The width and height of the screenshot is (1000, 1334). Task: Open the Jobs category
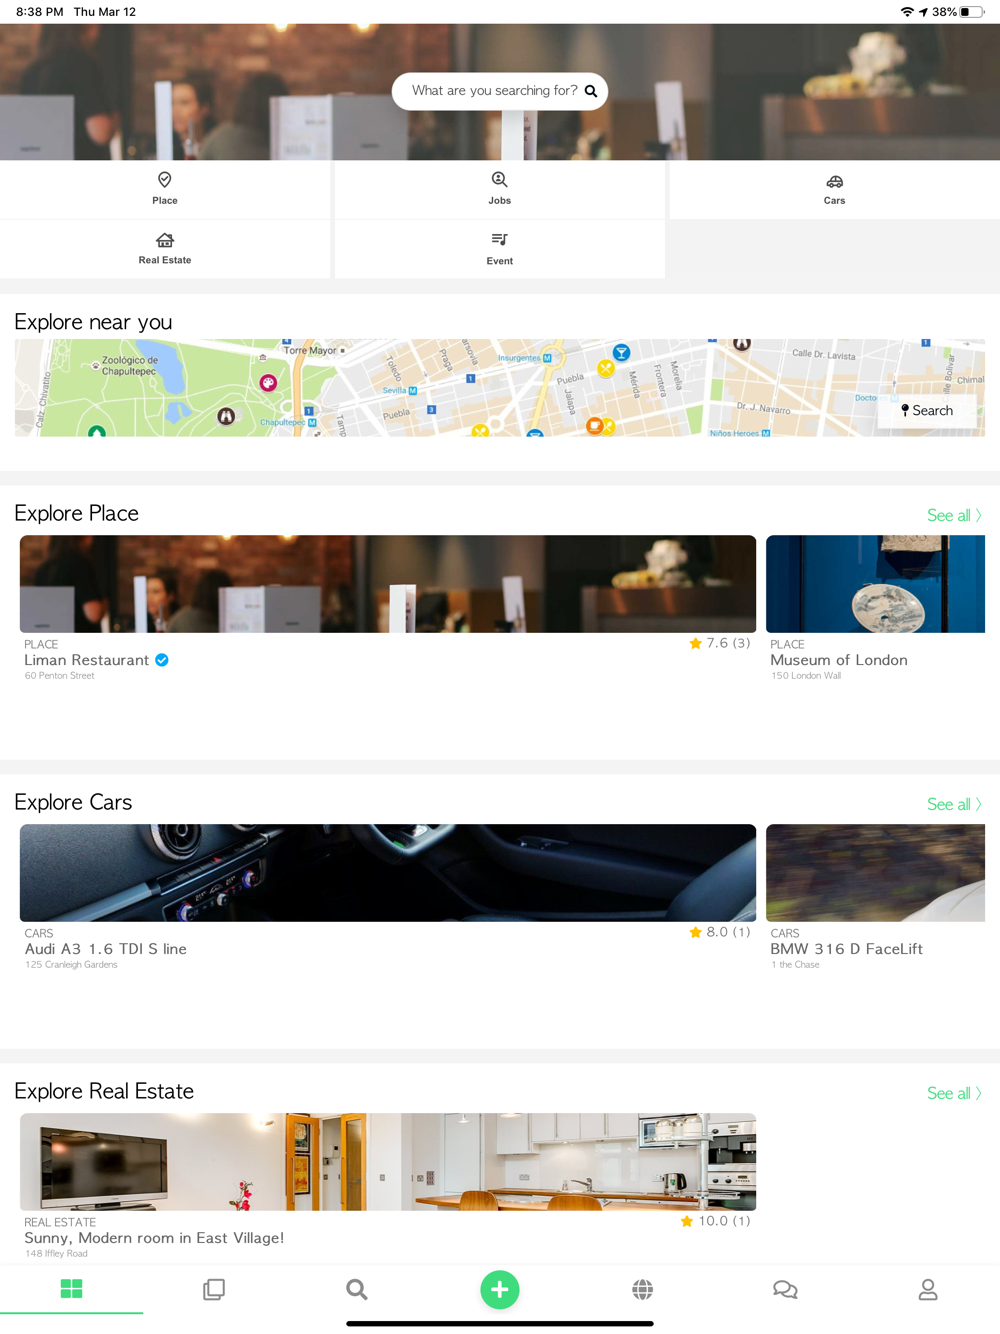pos(500,189)
